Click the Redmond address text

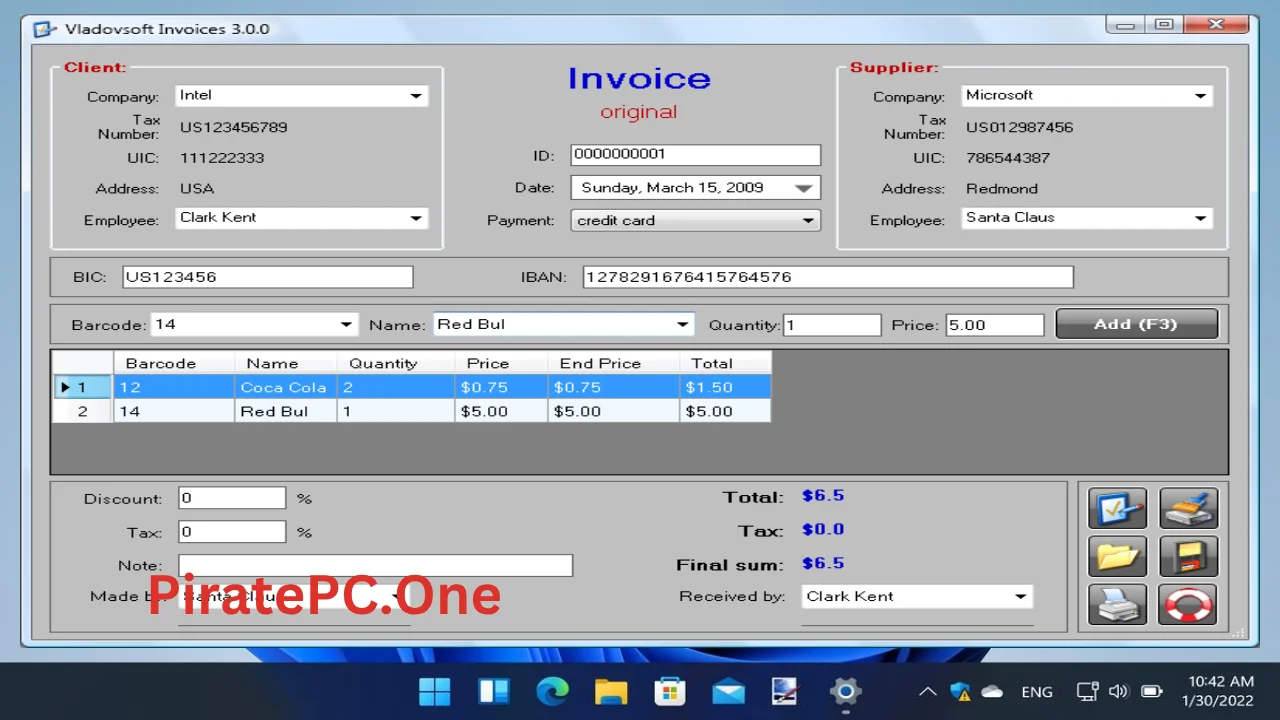coord(1002,188)
